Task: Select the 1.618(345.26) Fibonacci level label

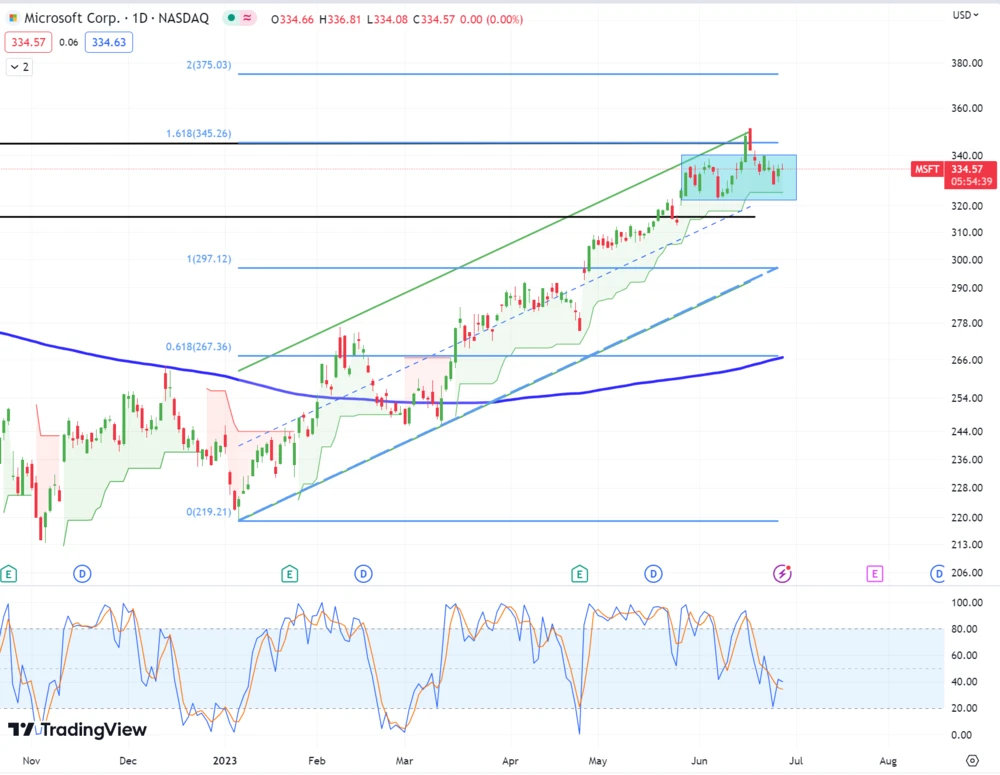Action: [x=198, y=133]
